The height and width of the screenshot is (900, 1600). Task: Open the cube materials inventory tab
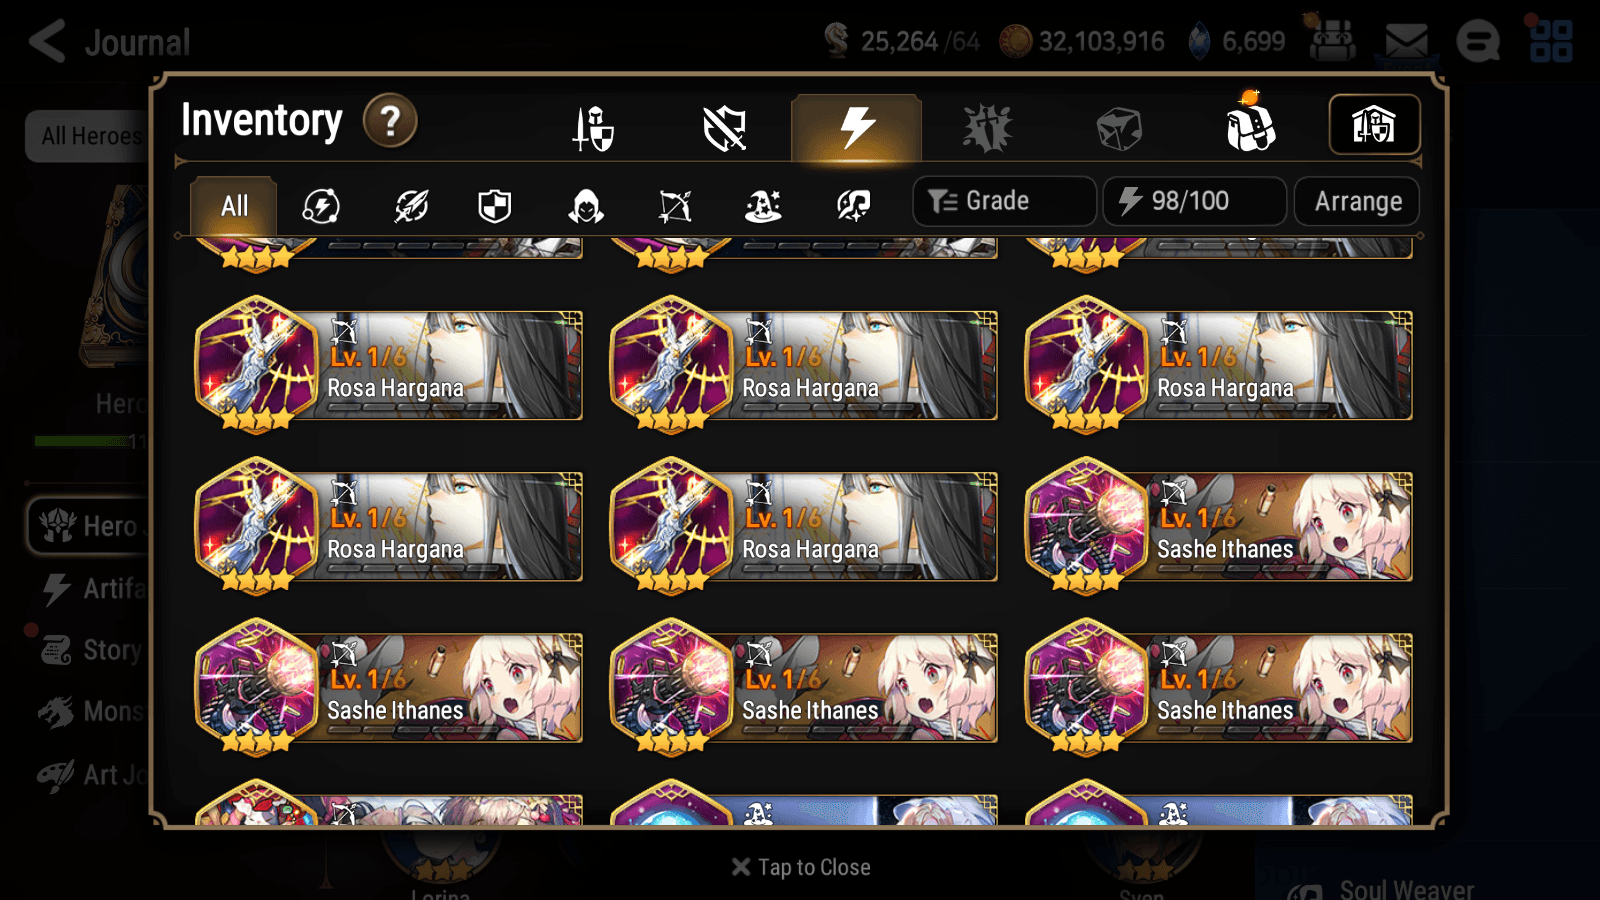pos(1119,129)
